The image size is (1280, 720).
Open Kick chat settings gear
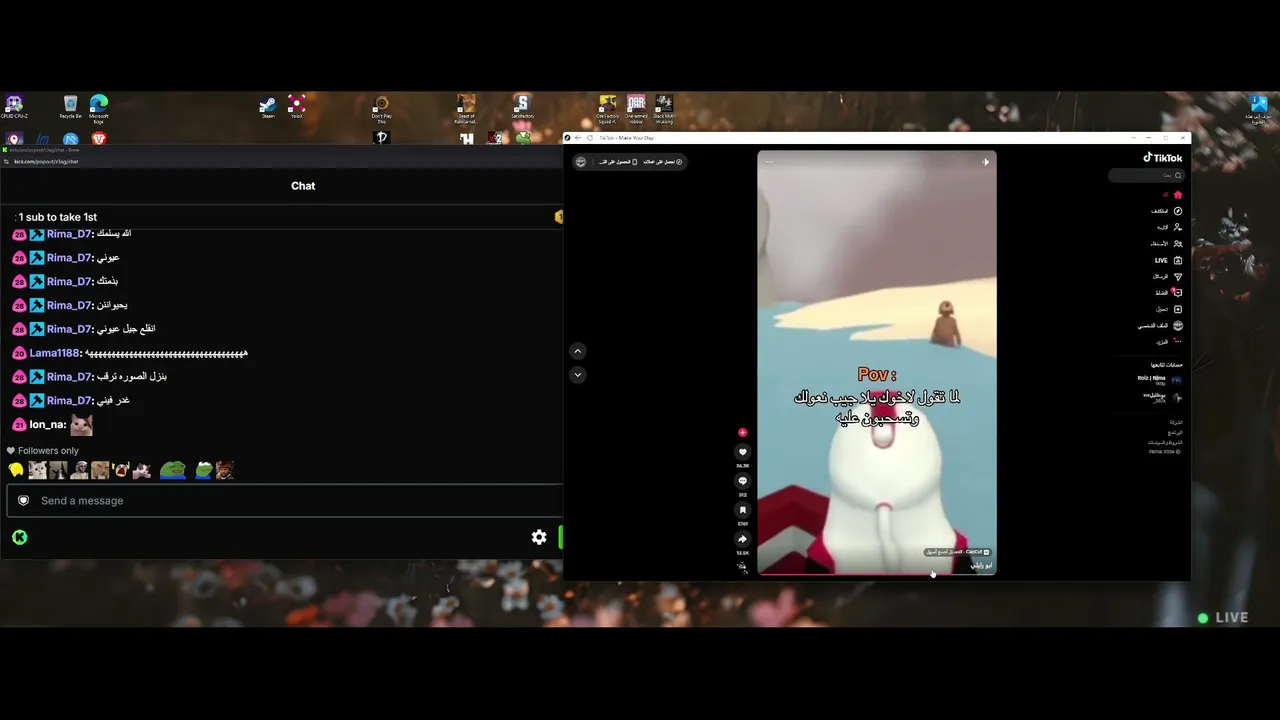point(539,537)
